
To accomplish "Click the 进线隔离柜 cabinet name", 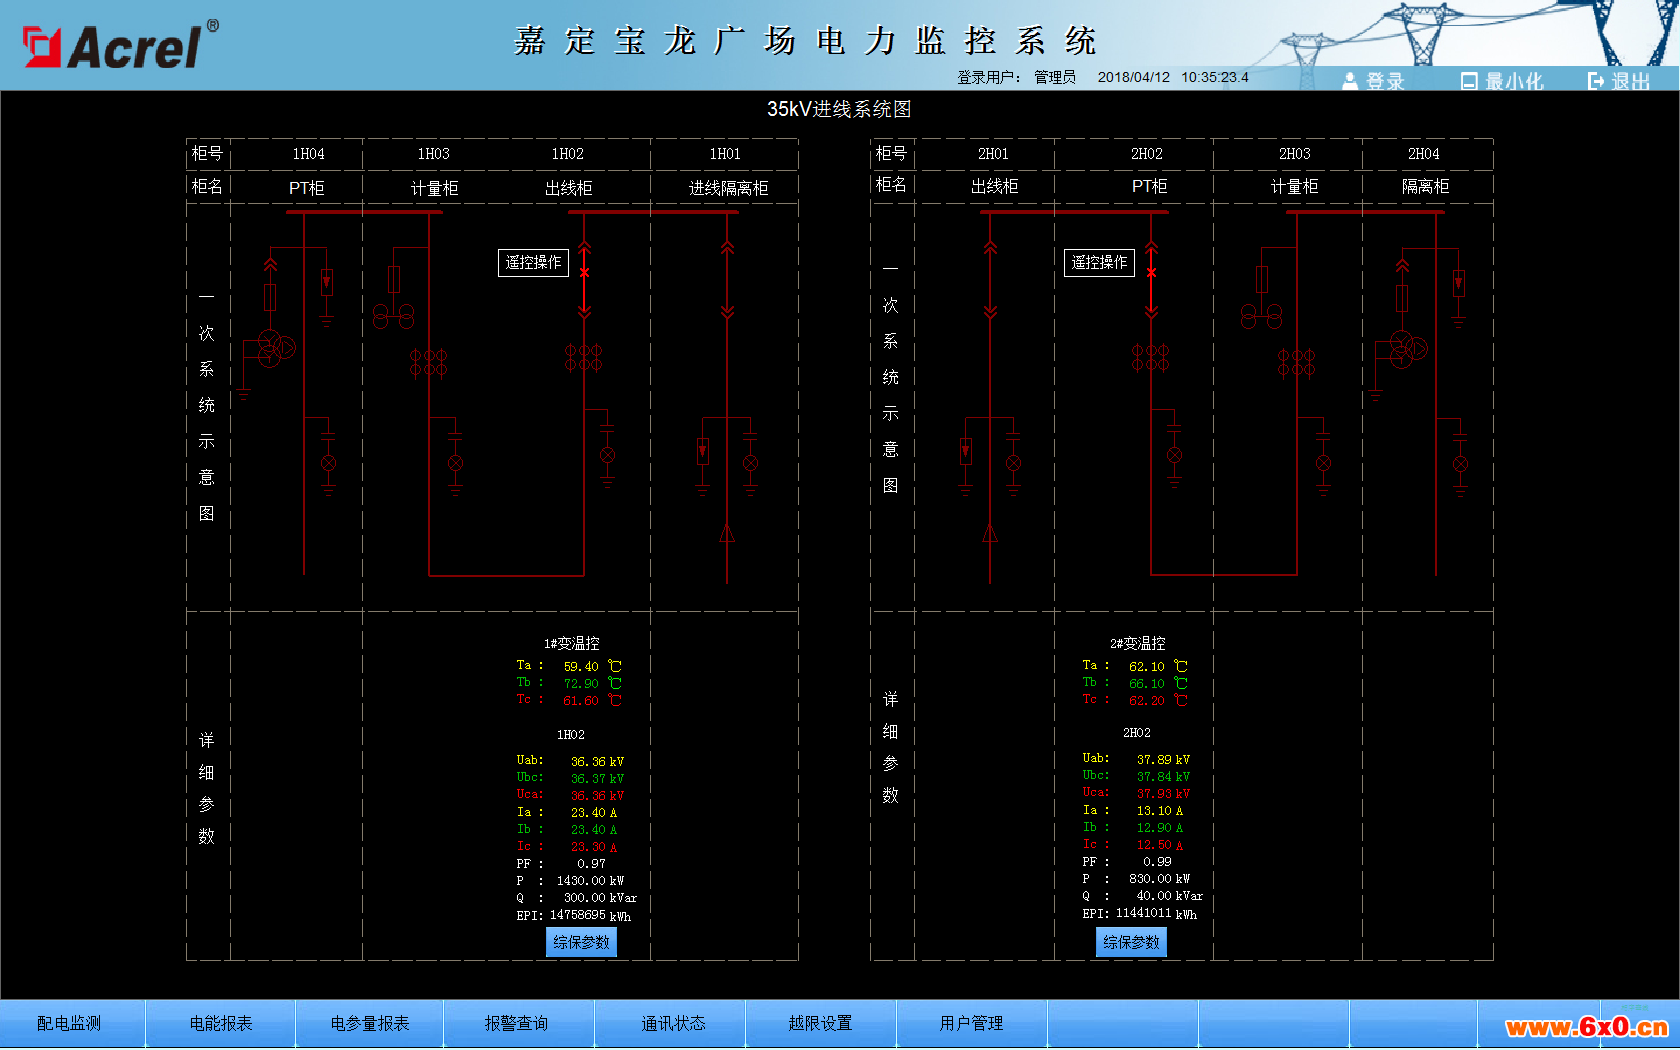I will 728,188.
